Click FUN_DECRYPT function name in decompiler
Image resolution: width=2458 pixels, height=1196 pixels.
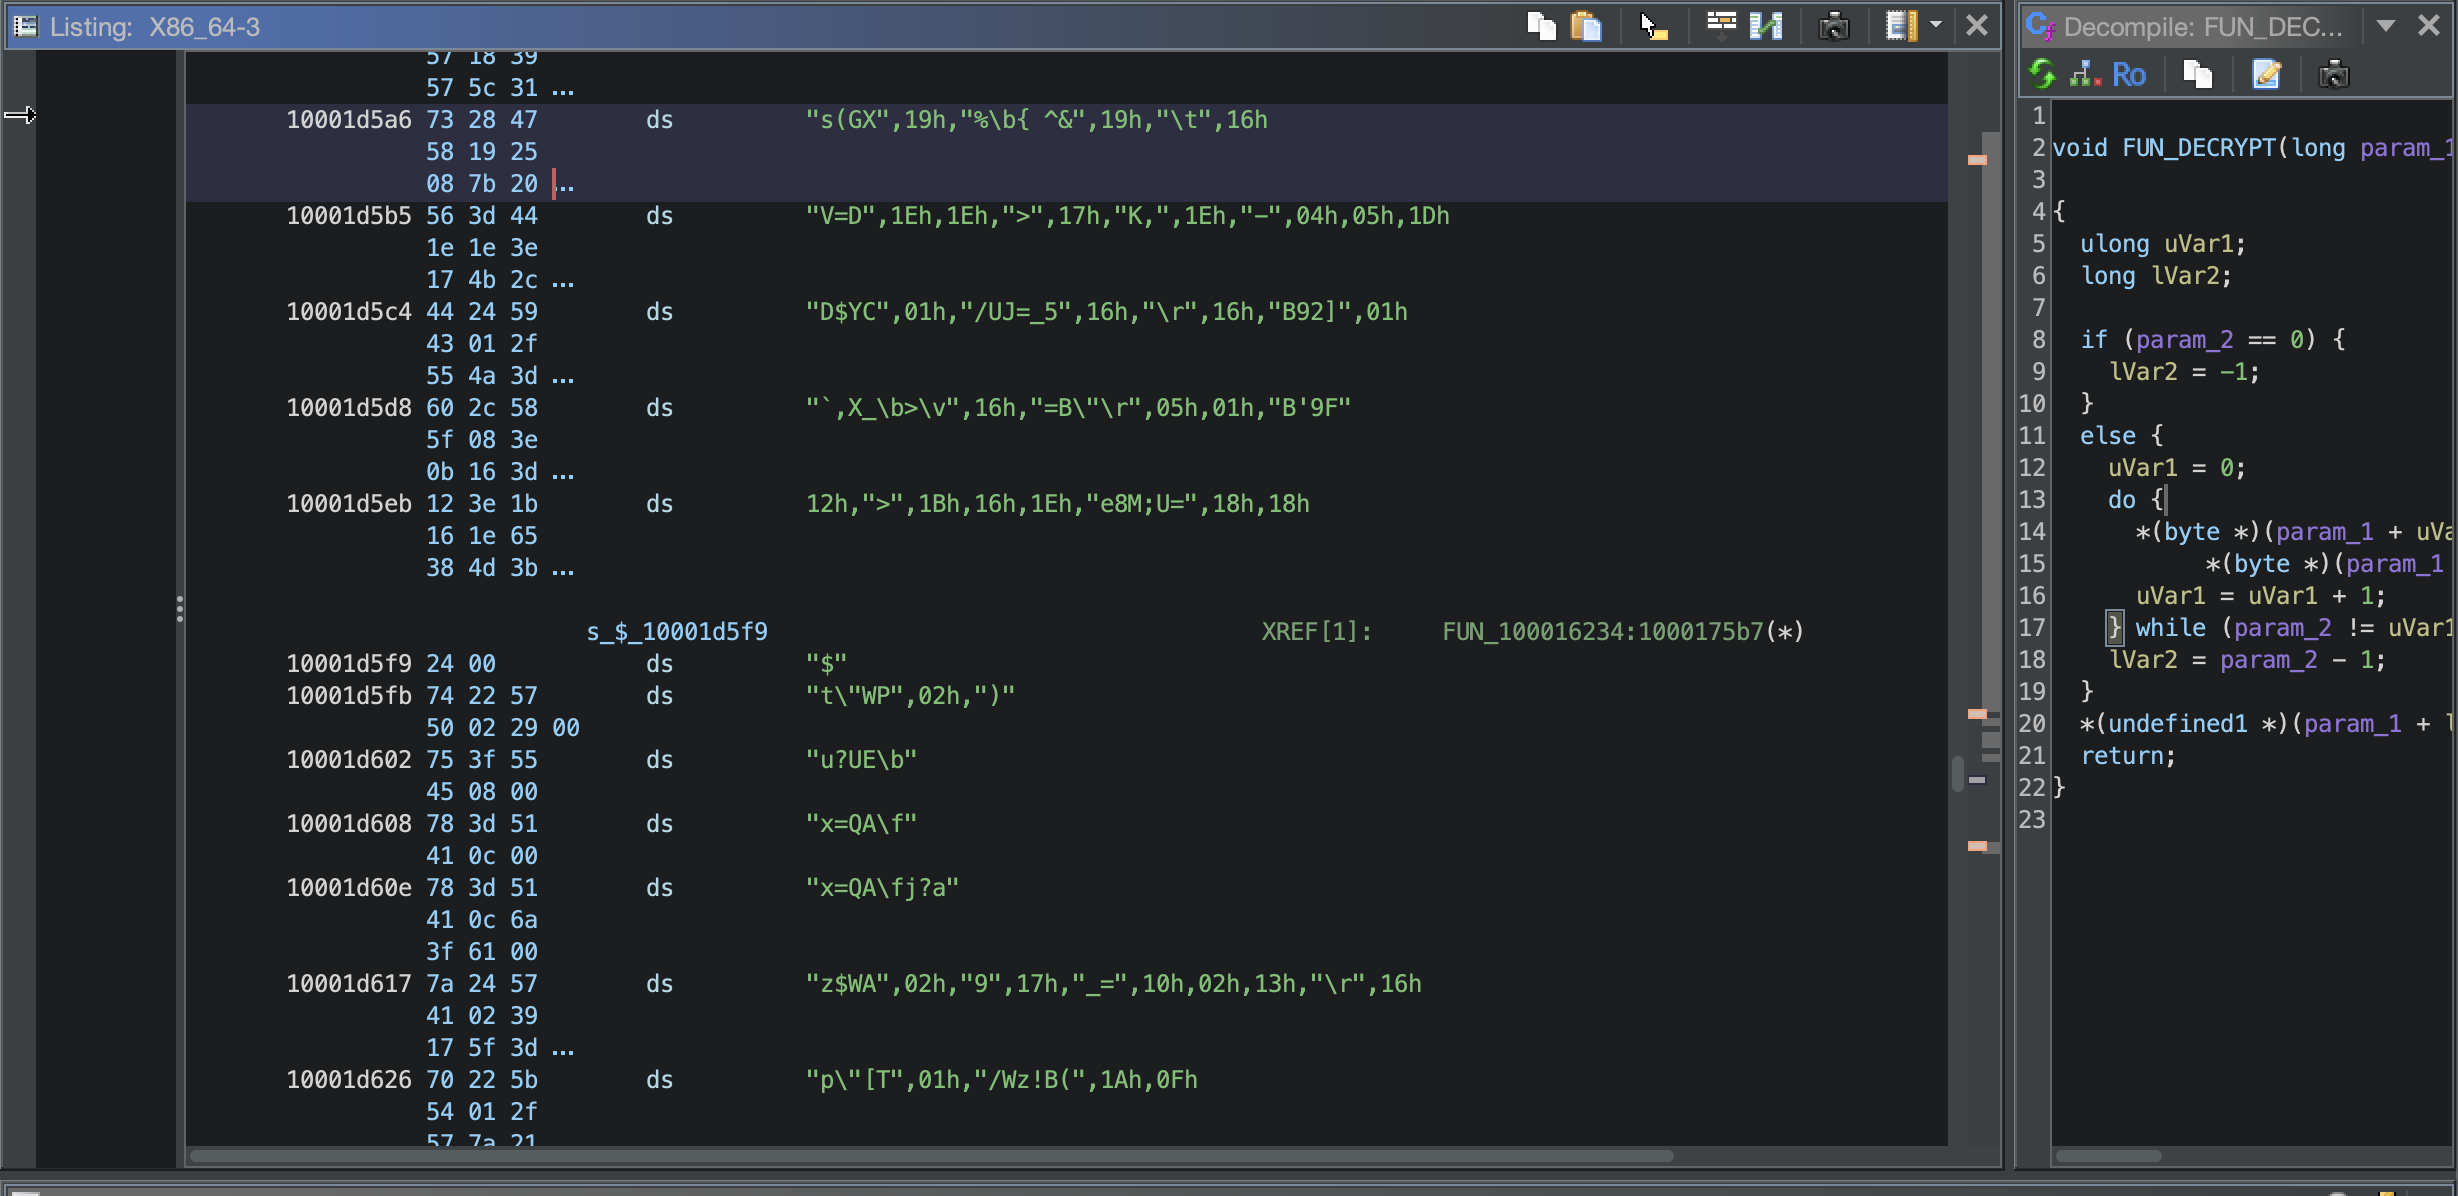(2198, 148)
